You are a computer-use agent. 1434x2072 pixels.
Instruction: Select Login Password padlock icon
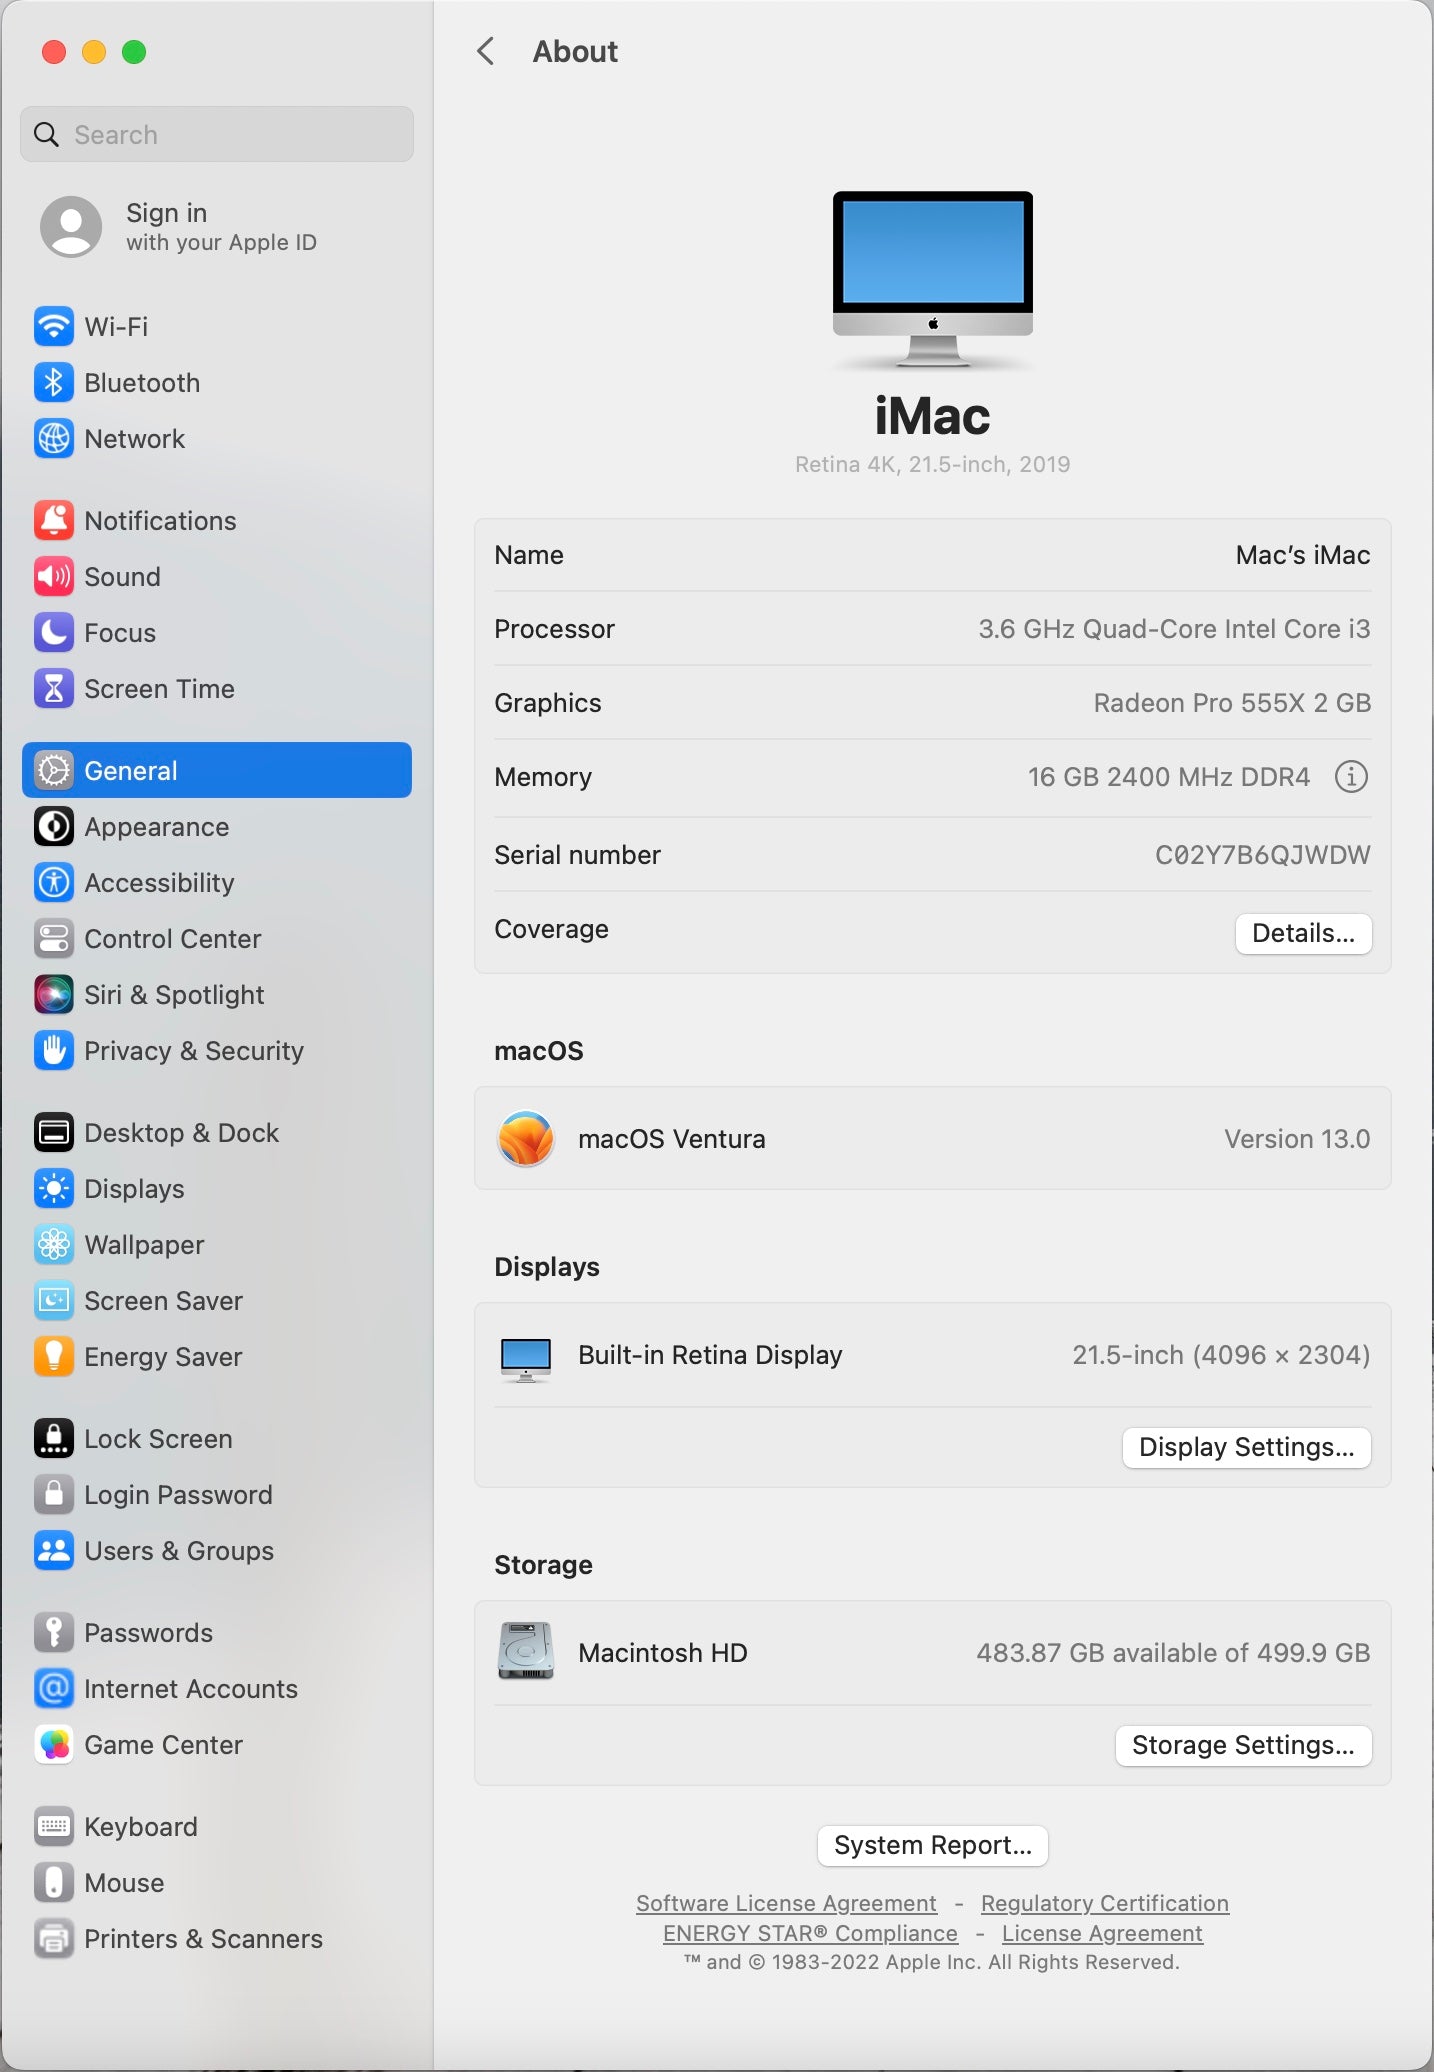coord(54,1494)
